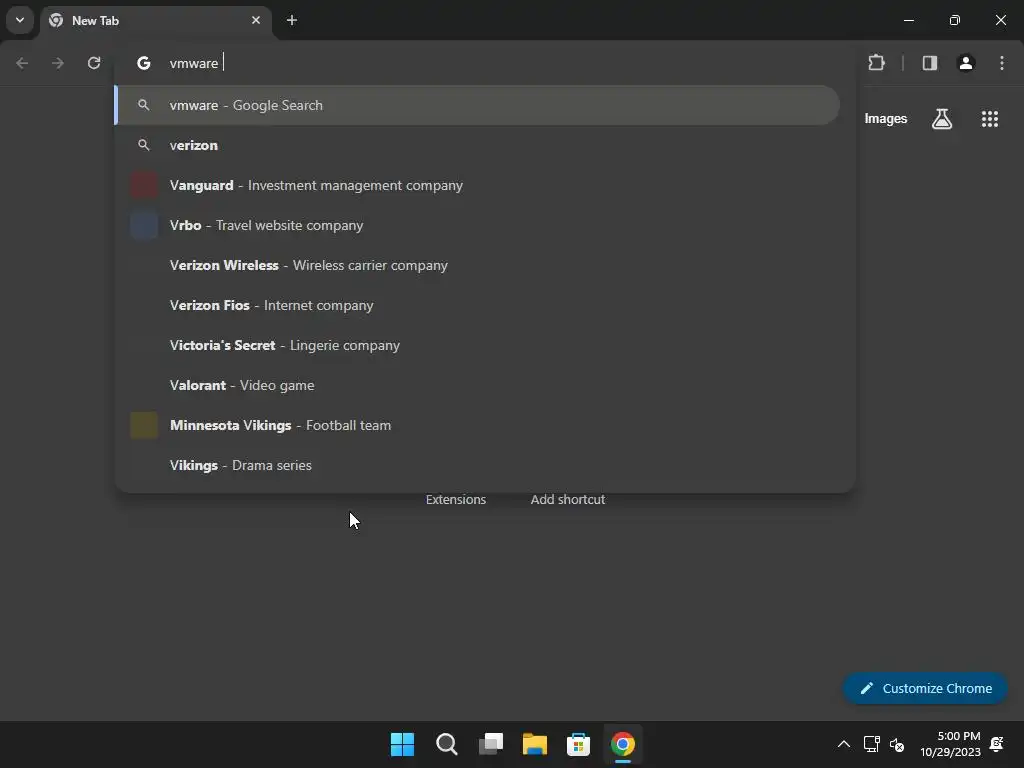
Task: Go back using the back arrow
Action: pos(22,63)
